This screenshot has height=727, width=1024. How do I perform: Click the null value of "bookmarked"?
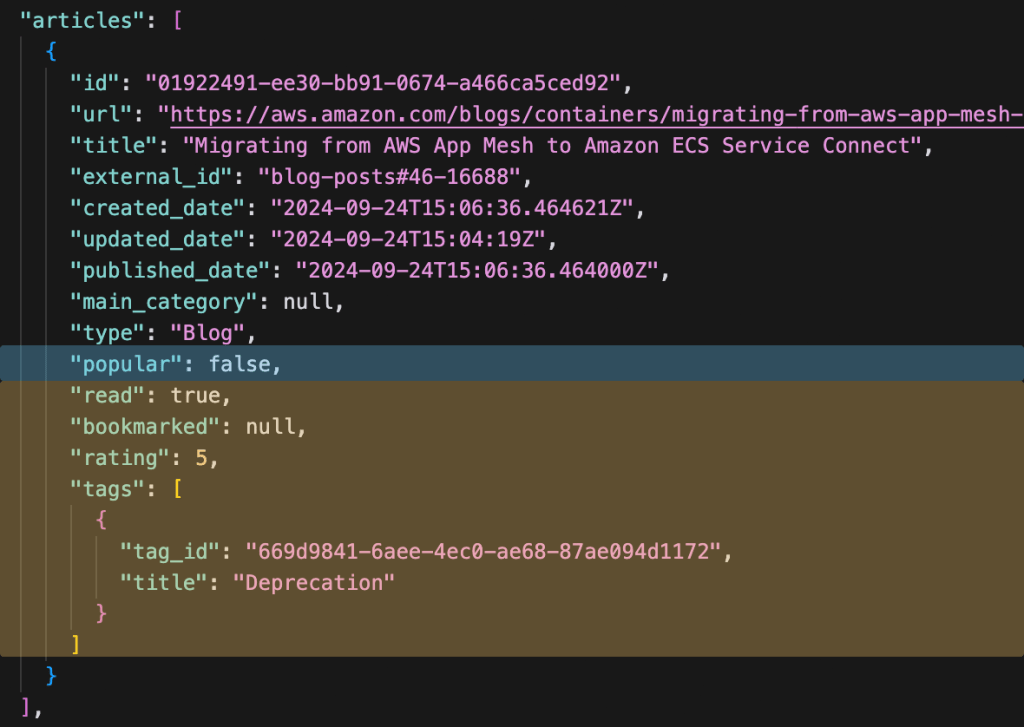pyautogui.click(x=271, y=427)
